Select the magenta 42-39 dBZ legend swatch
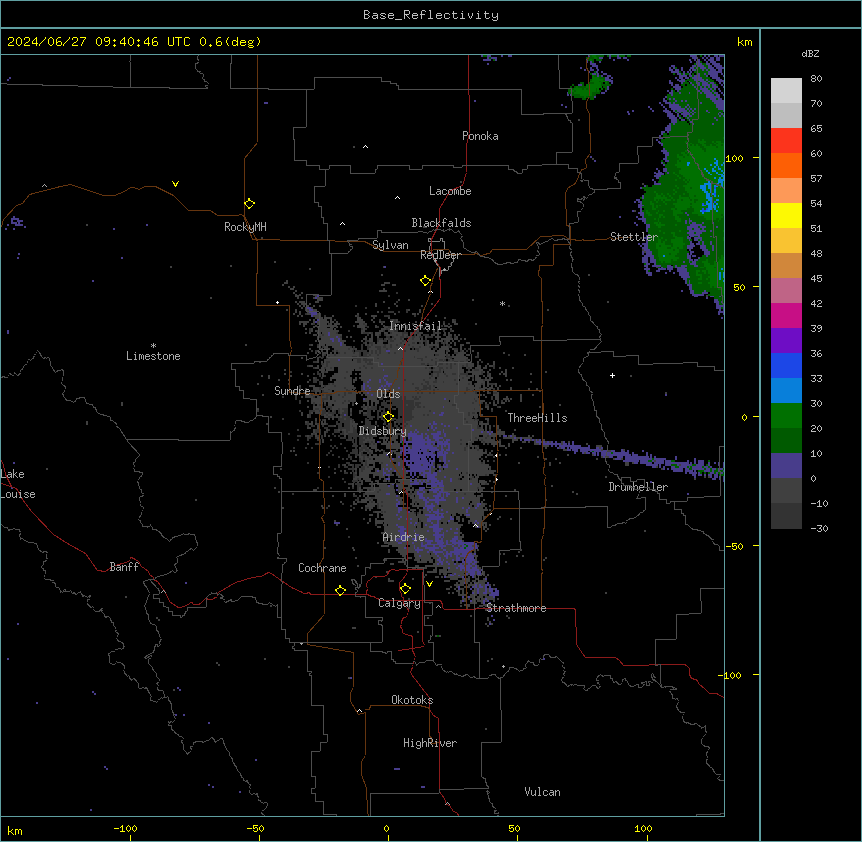 coord(786,315)
